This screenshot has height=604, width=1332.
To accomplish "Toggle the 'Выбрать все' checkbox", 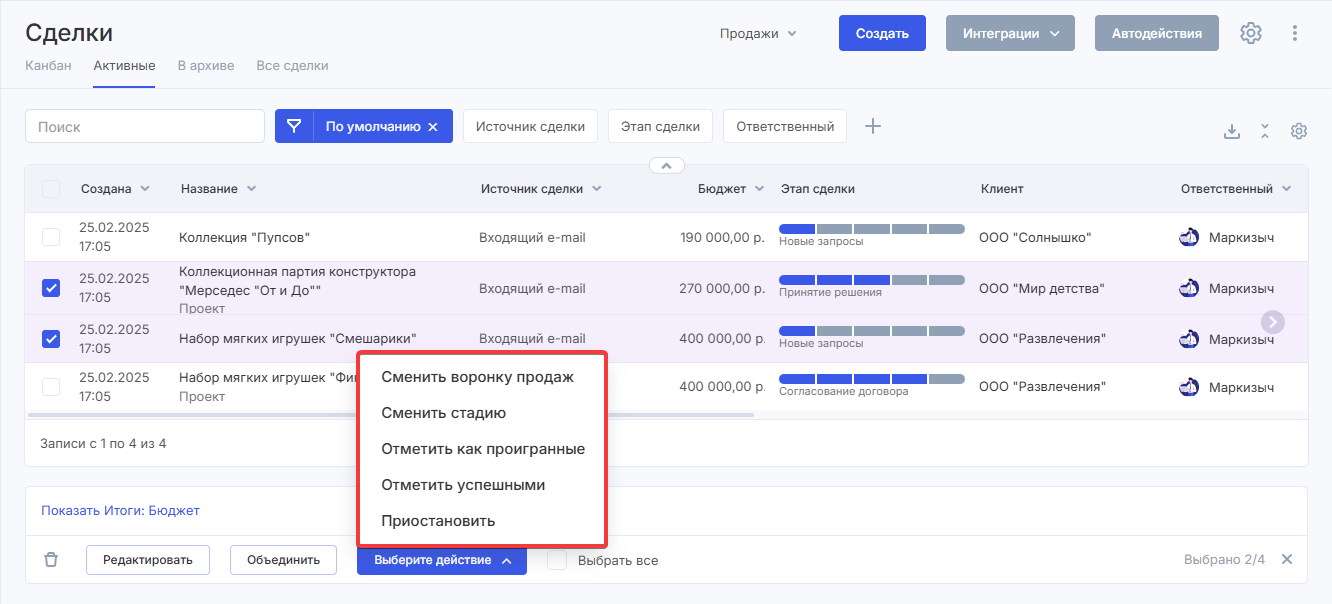I will [x=557, y=560].
